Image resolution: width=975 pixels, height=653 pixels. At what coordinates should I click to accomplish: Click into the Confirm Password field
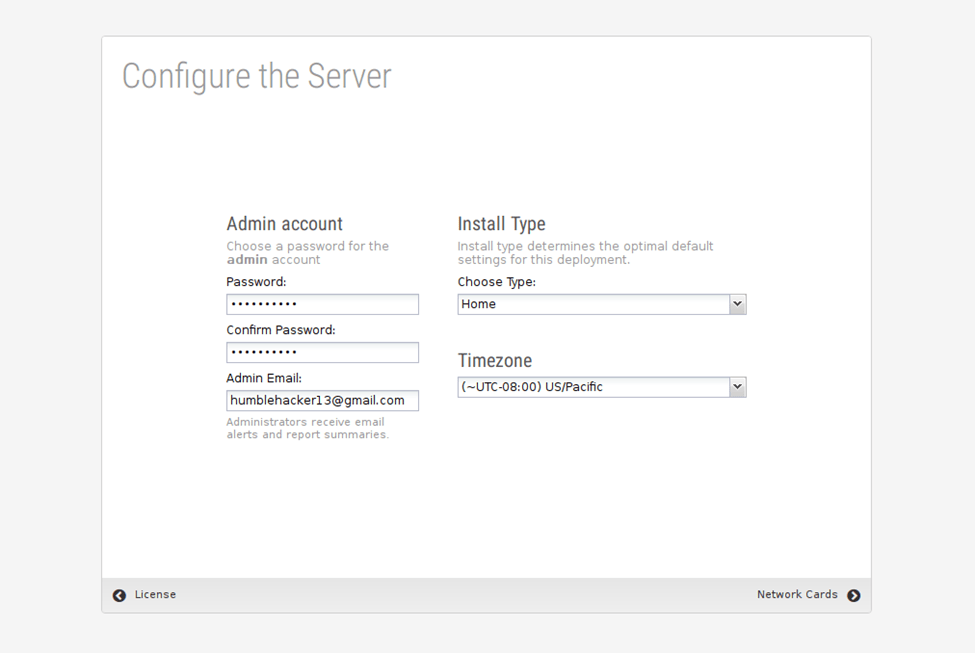pyautogui.click(x=322, y=352)
